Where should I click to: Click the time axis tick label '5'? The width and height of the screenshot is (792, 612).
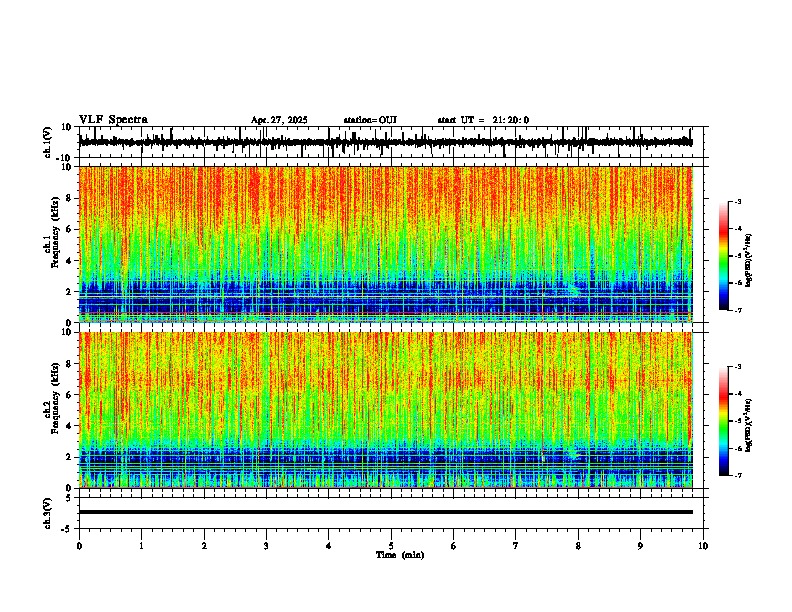[391, 546]
